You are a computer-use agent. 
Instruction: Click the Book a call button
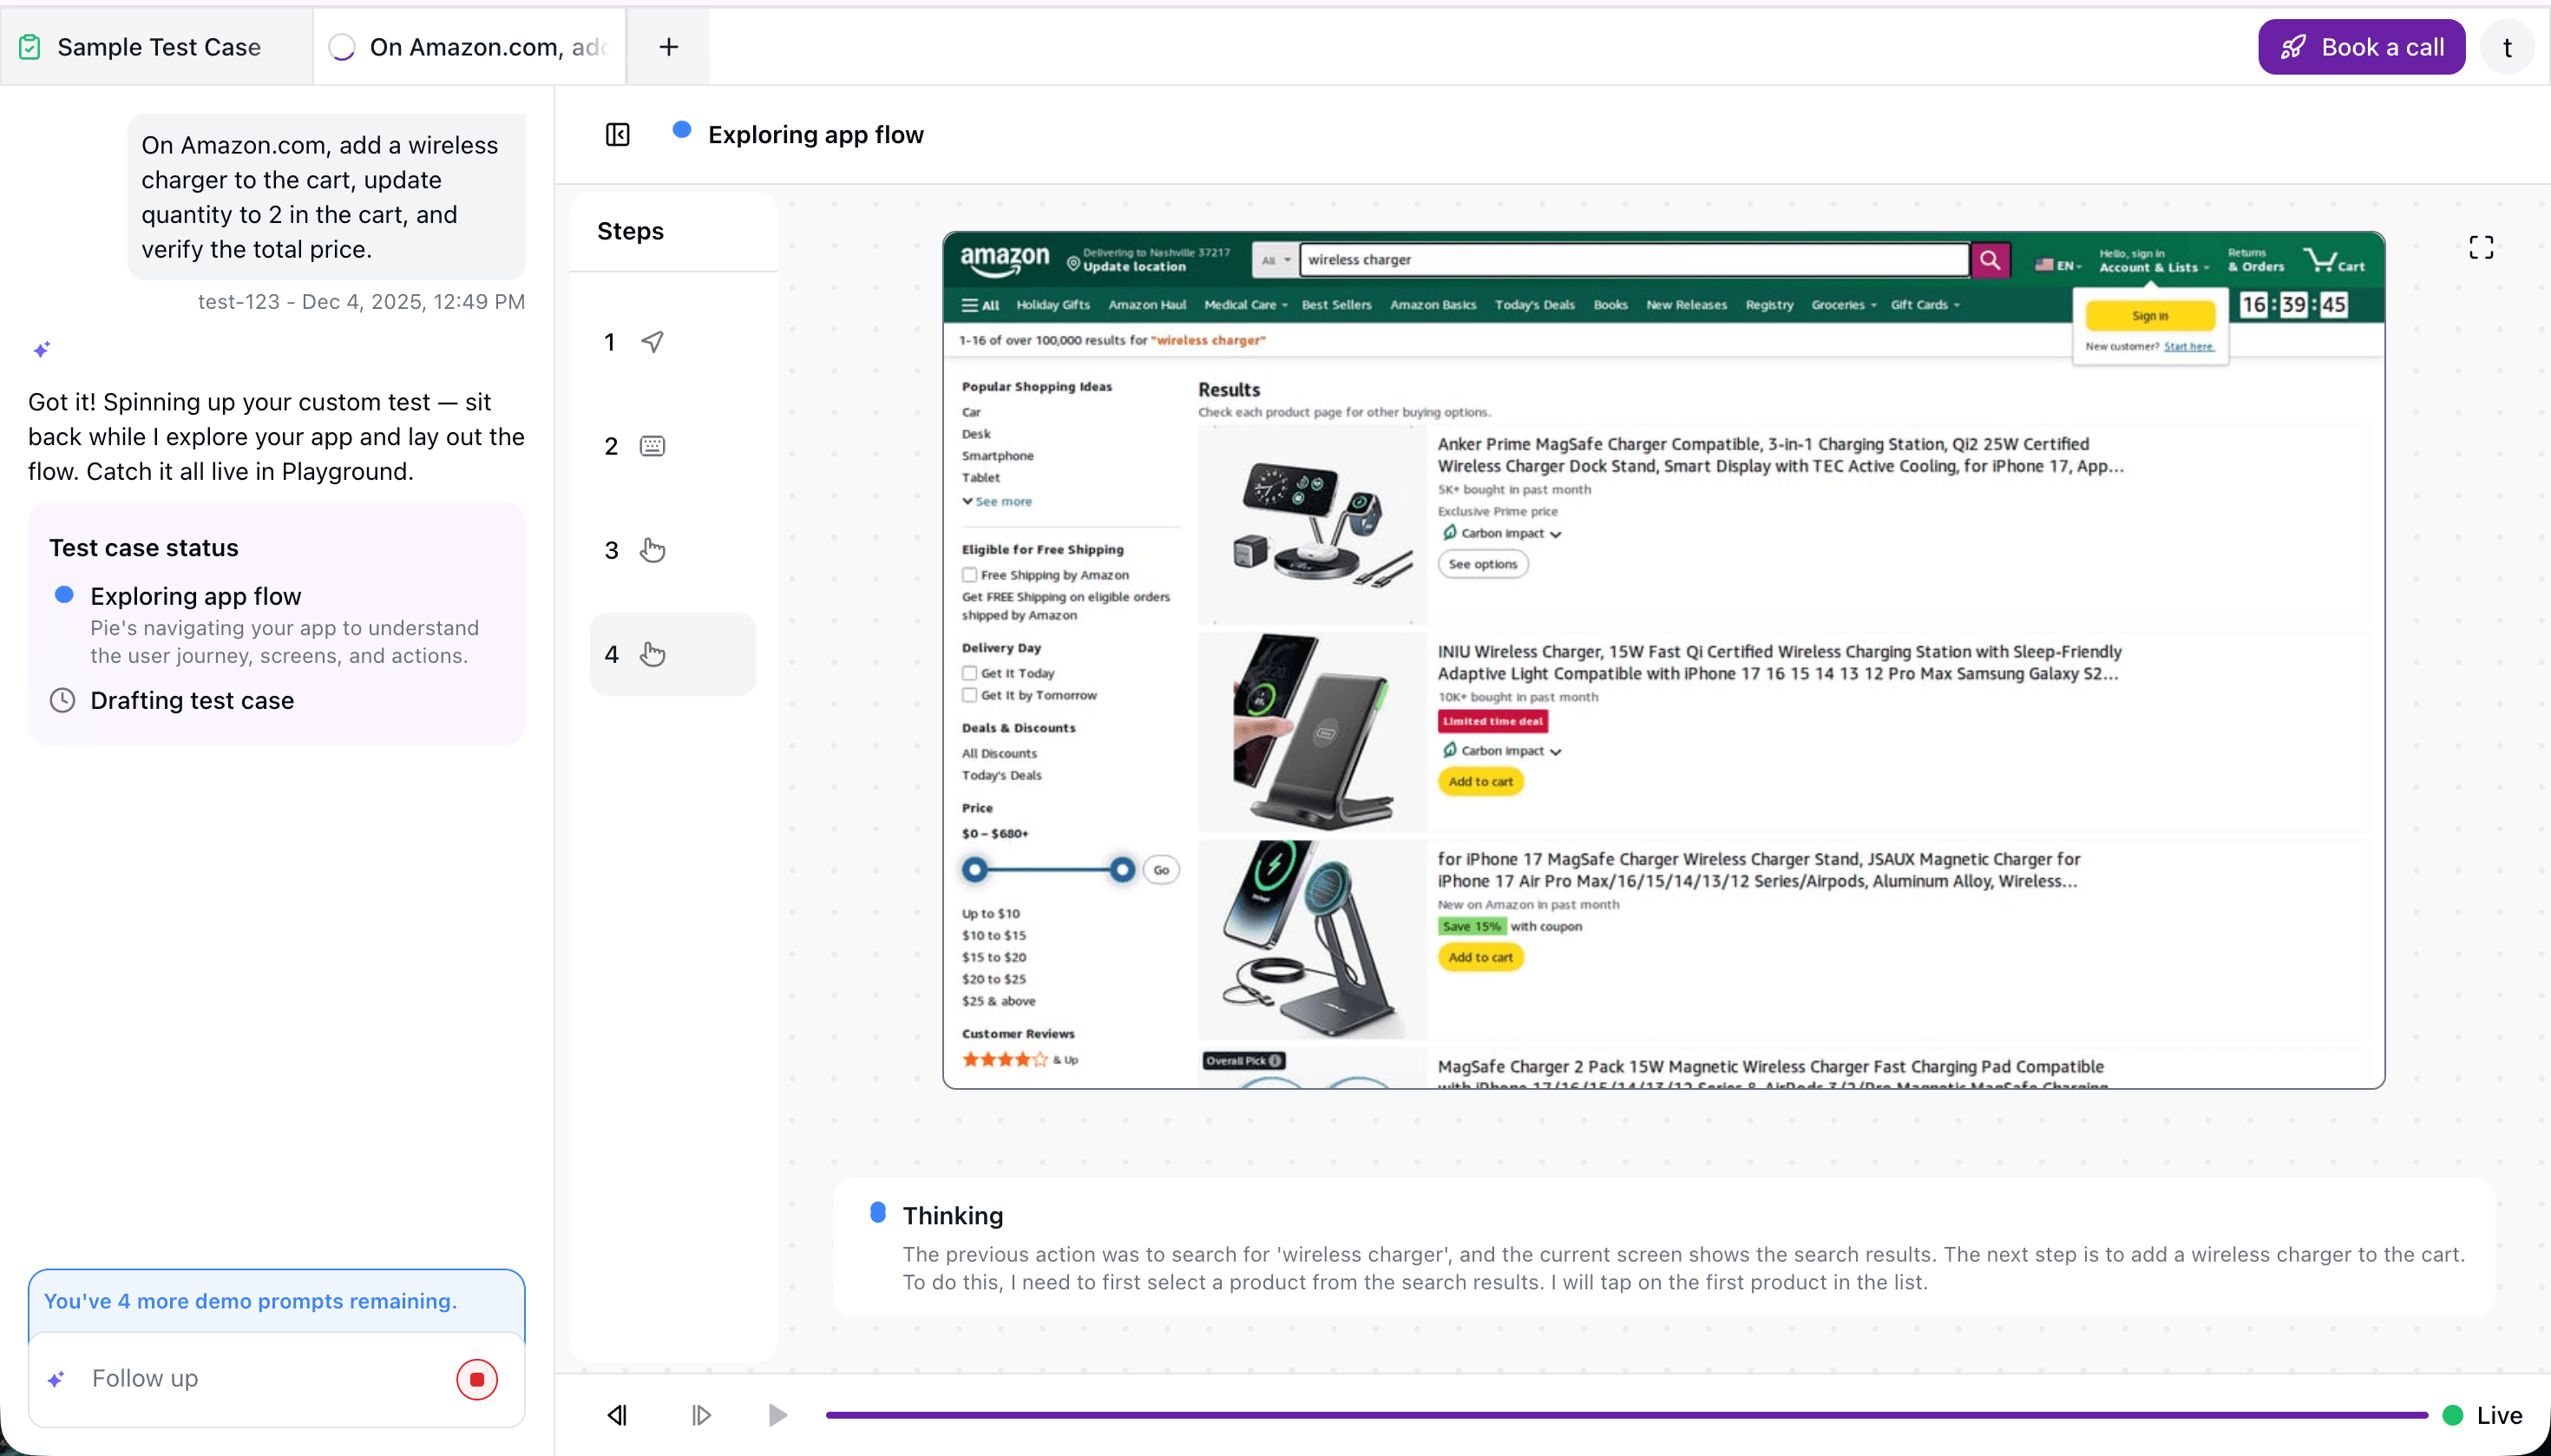coord(2360,47)
